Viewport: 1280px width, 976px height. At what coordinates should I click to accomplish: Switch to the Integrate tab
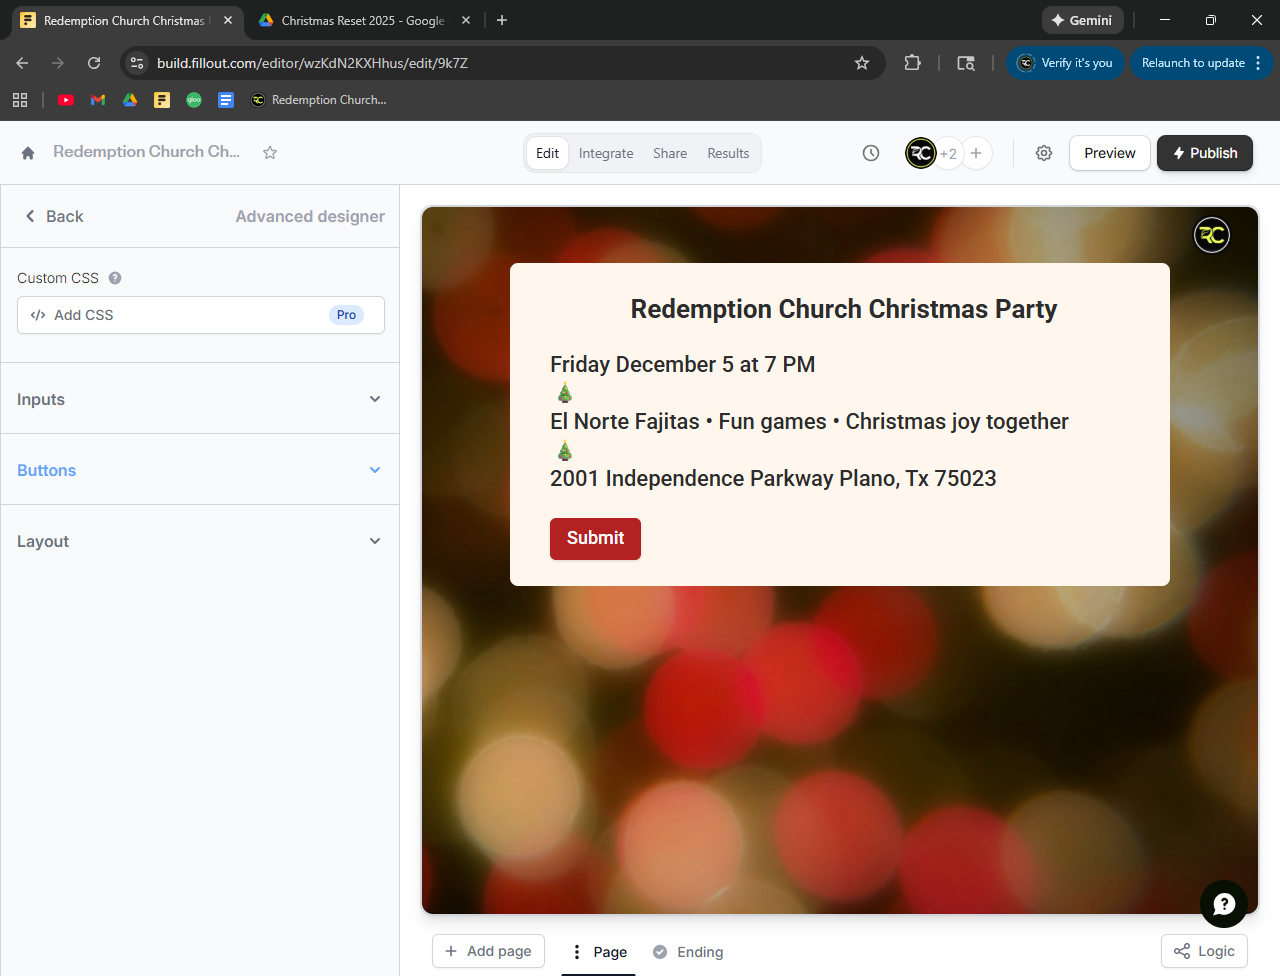coord(606,153)
